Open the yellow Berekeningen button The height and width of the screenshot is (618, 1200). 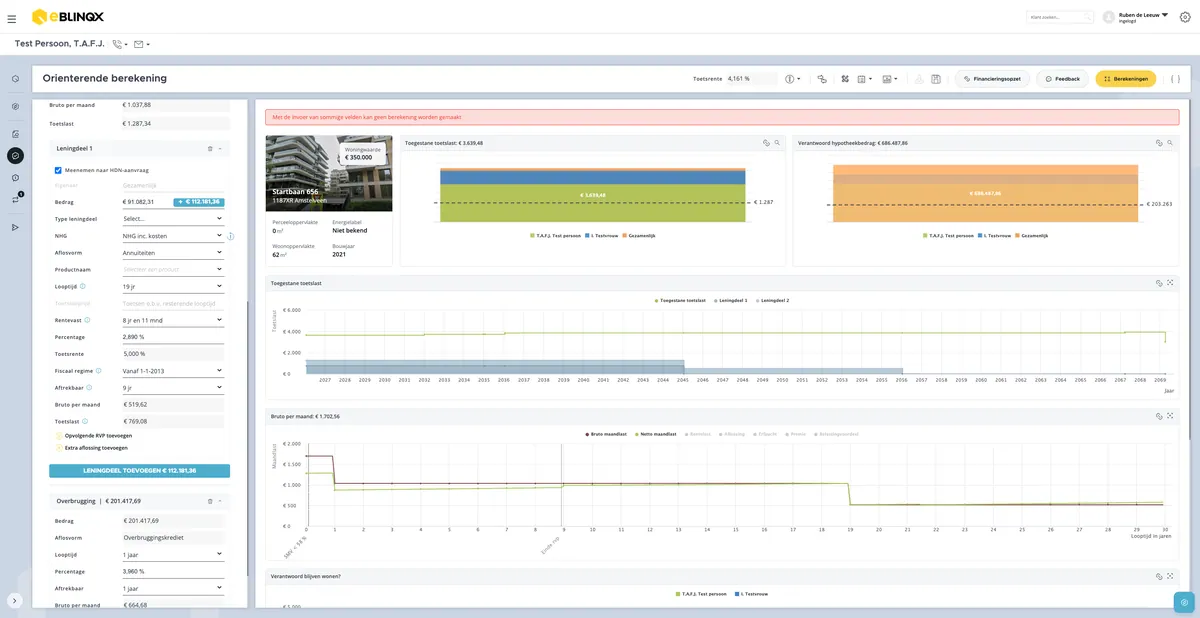[1126, 78]
